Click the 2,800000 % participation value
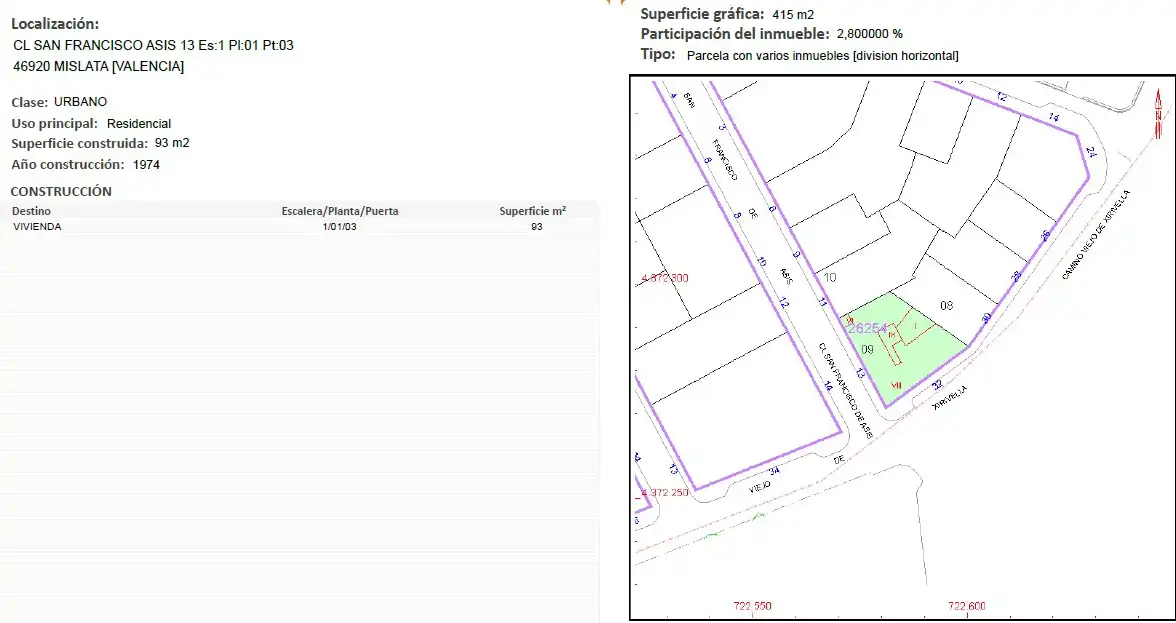Viewport: 1176px width, 623px height. [x=870, y=34]
